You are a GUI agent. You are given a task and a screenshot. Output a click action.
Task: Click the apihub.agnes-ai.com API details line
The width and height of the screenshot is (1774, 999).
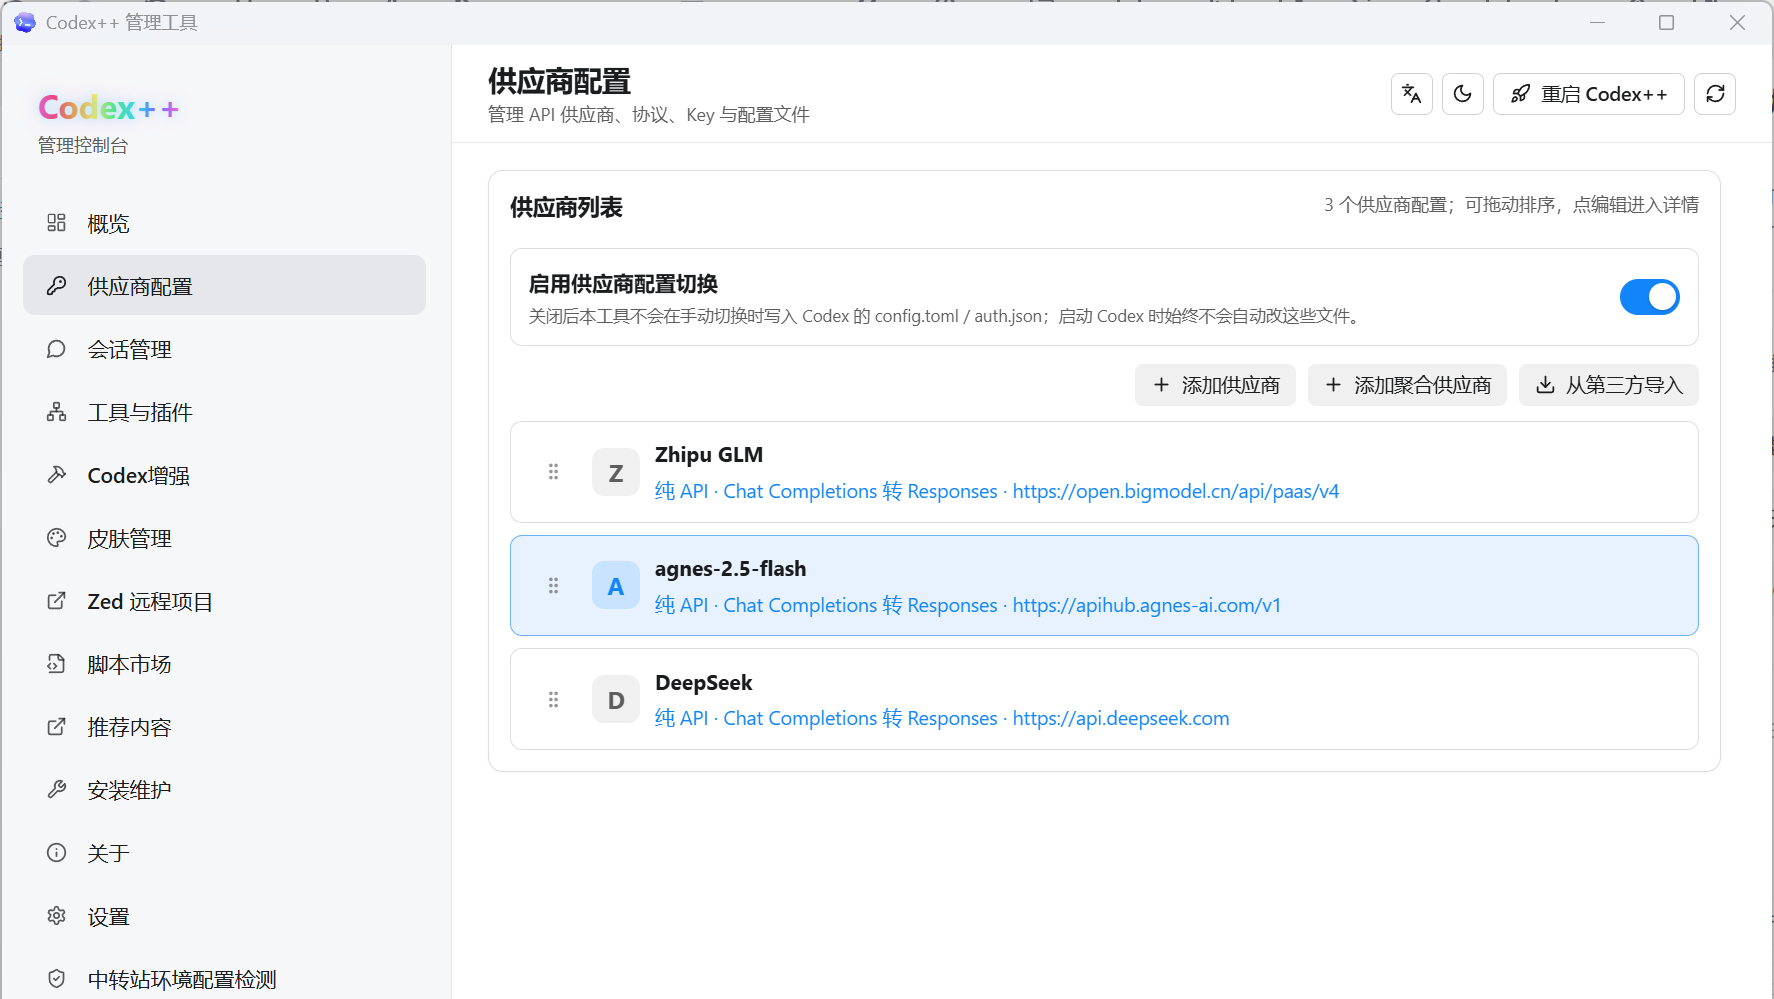pos(967,605)
